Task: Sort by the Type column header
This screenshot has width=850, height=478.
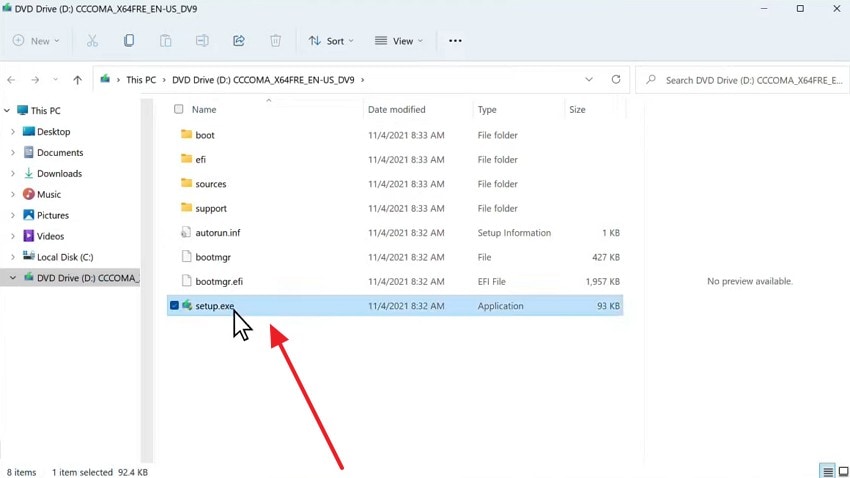Action: pyautogui.click(x=487, y=109)
